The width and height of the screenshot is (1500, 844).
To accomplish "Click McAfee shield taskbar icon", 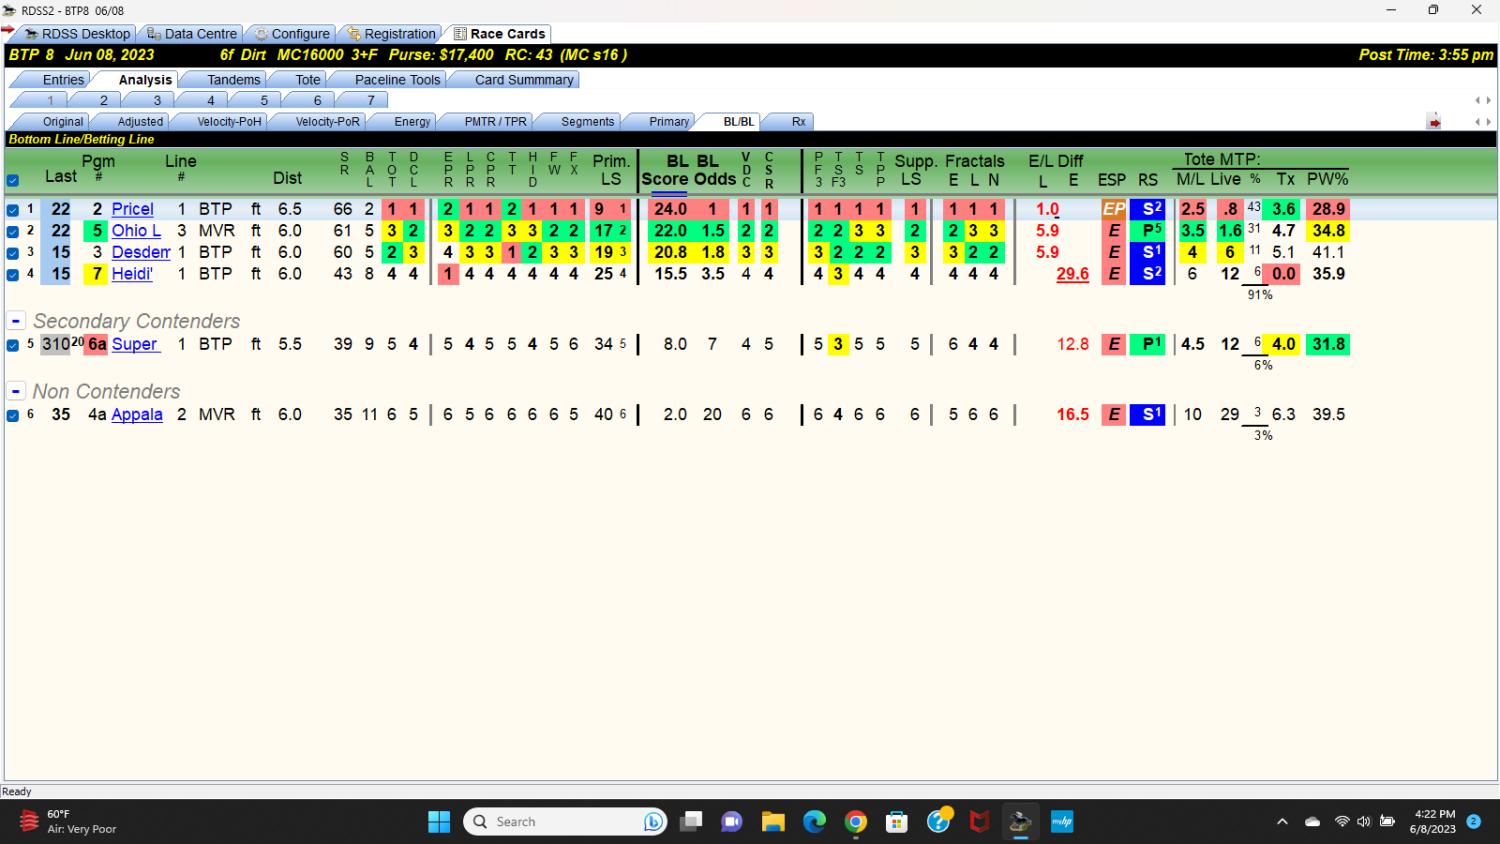I will click(980, 822).
